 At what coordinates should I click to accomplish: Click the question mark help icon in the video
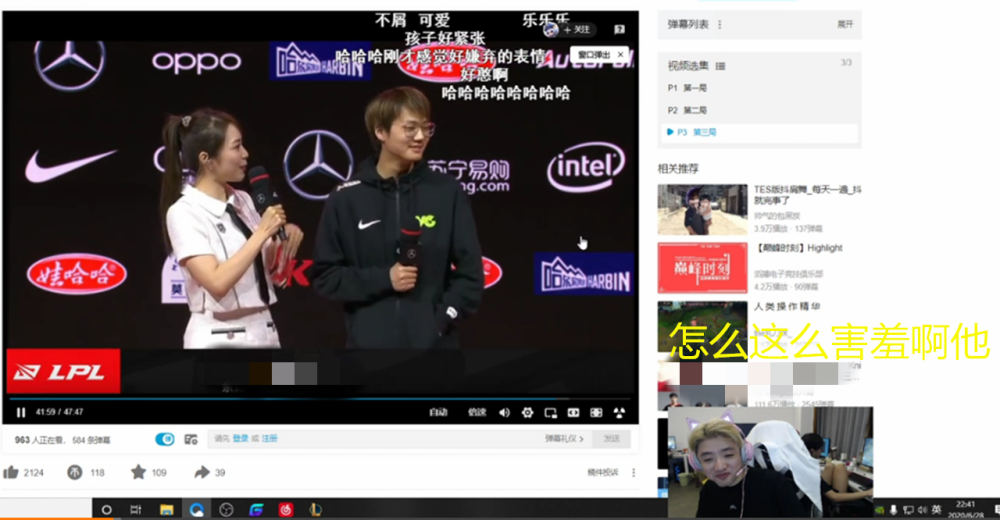point(619,29)
